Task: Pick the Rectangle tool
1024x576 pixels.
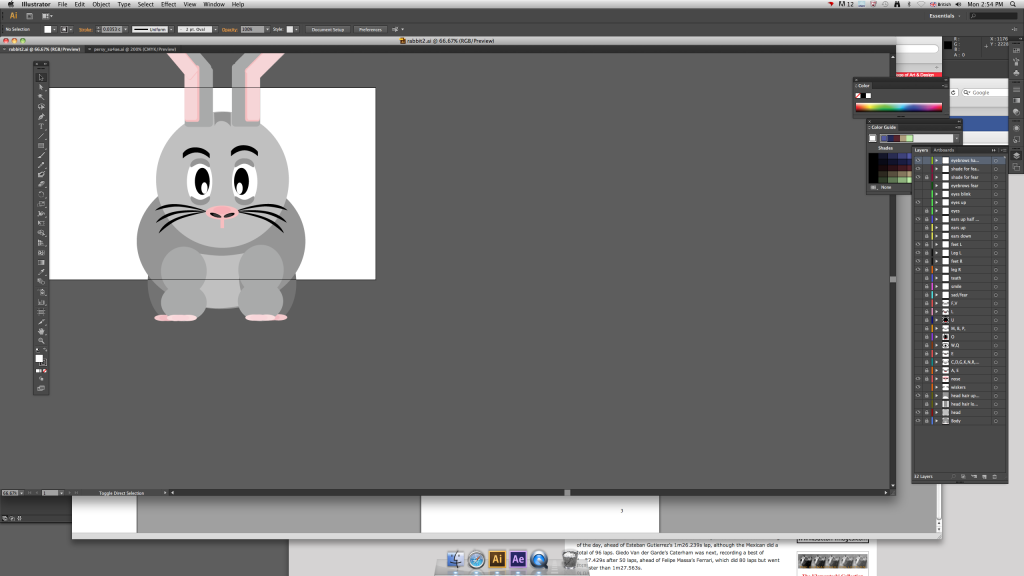Action: tap(41, 145)
